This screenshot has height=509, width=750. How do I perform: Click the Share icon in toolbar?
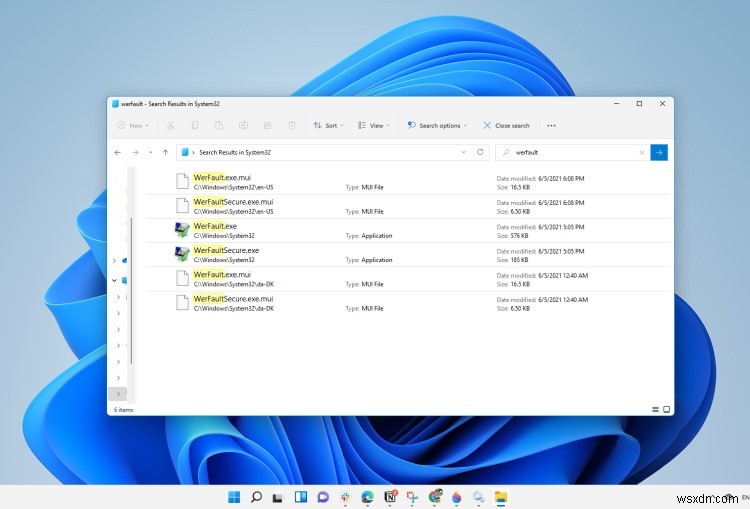pyautogui.click(x=267, y=125)
